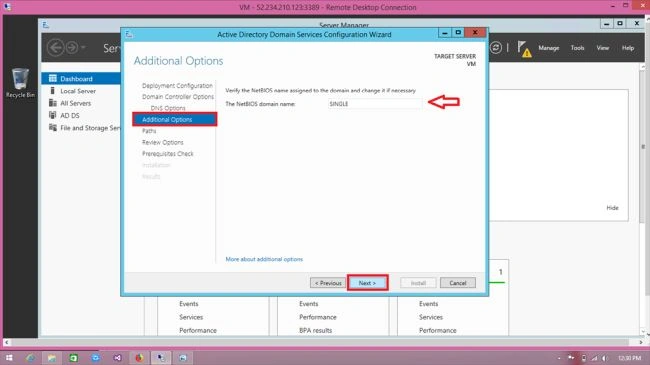
Task: Open Firefox from the taskbar
Action: coord(139,358)
